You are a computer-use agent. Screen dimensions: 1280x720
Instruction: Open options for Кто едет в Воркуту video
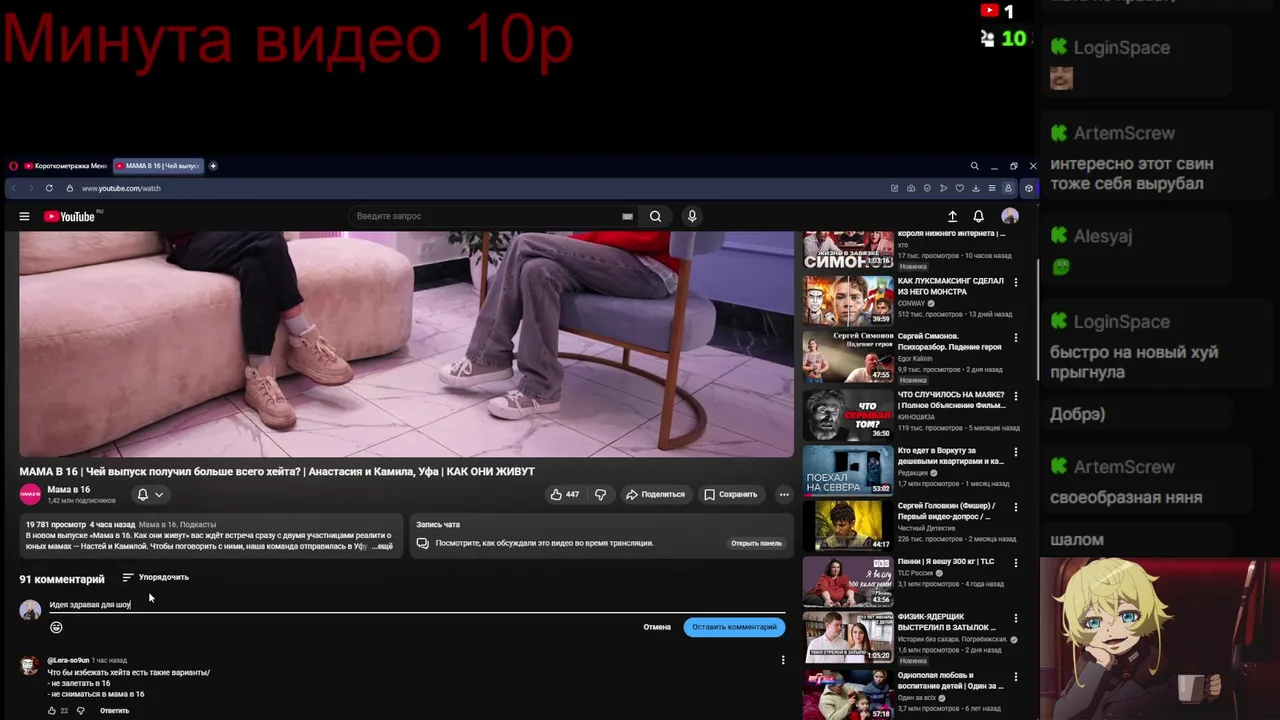click(1016, 452)
